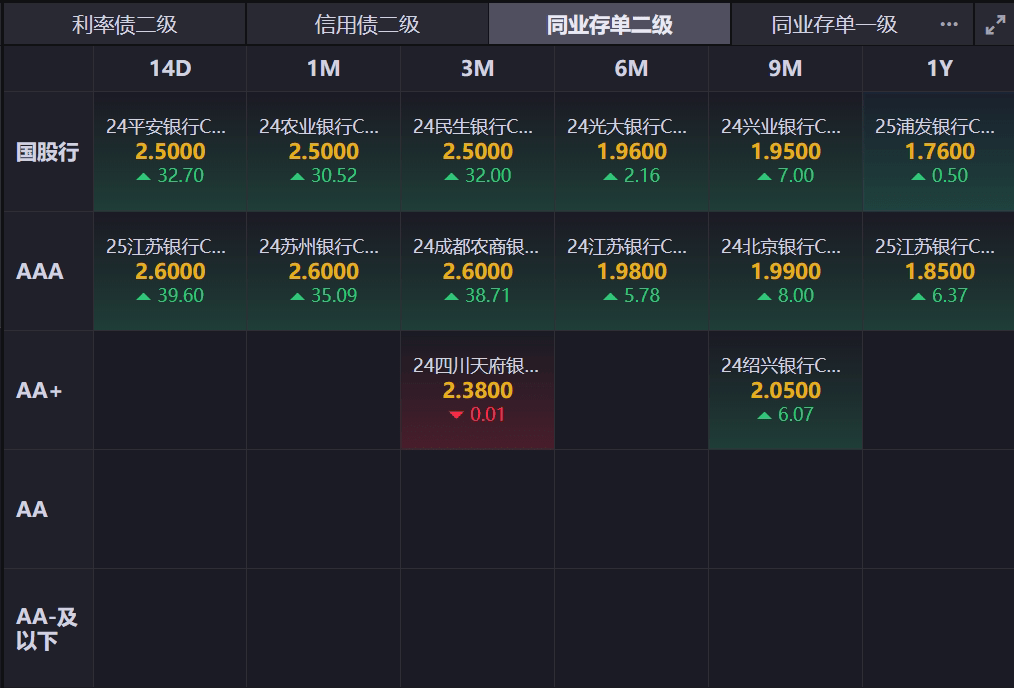Open the more tabs ellipsis menu
The width and height of the screenshot is (1014, 688).
tap(949, 25)
